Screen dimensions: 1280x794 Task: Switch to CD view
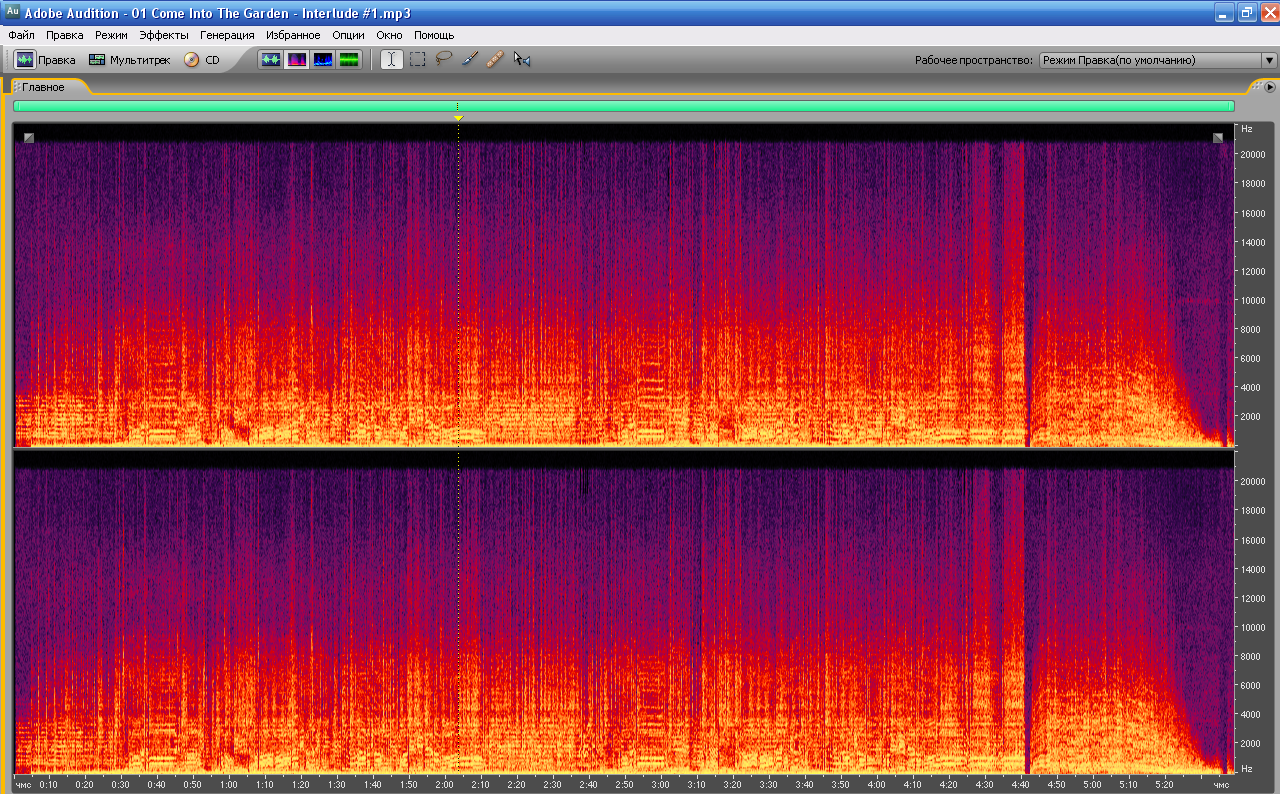[x=201, y=60]
